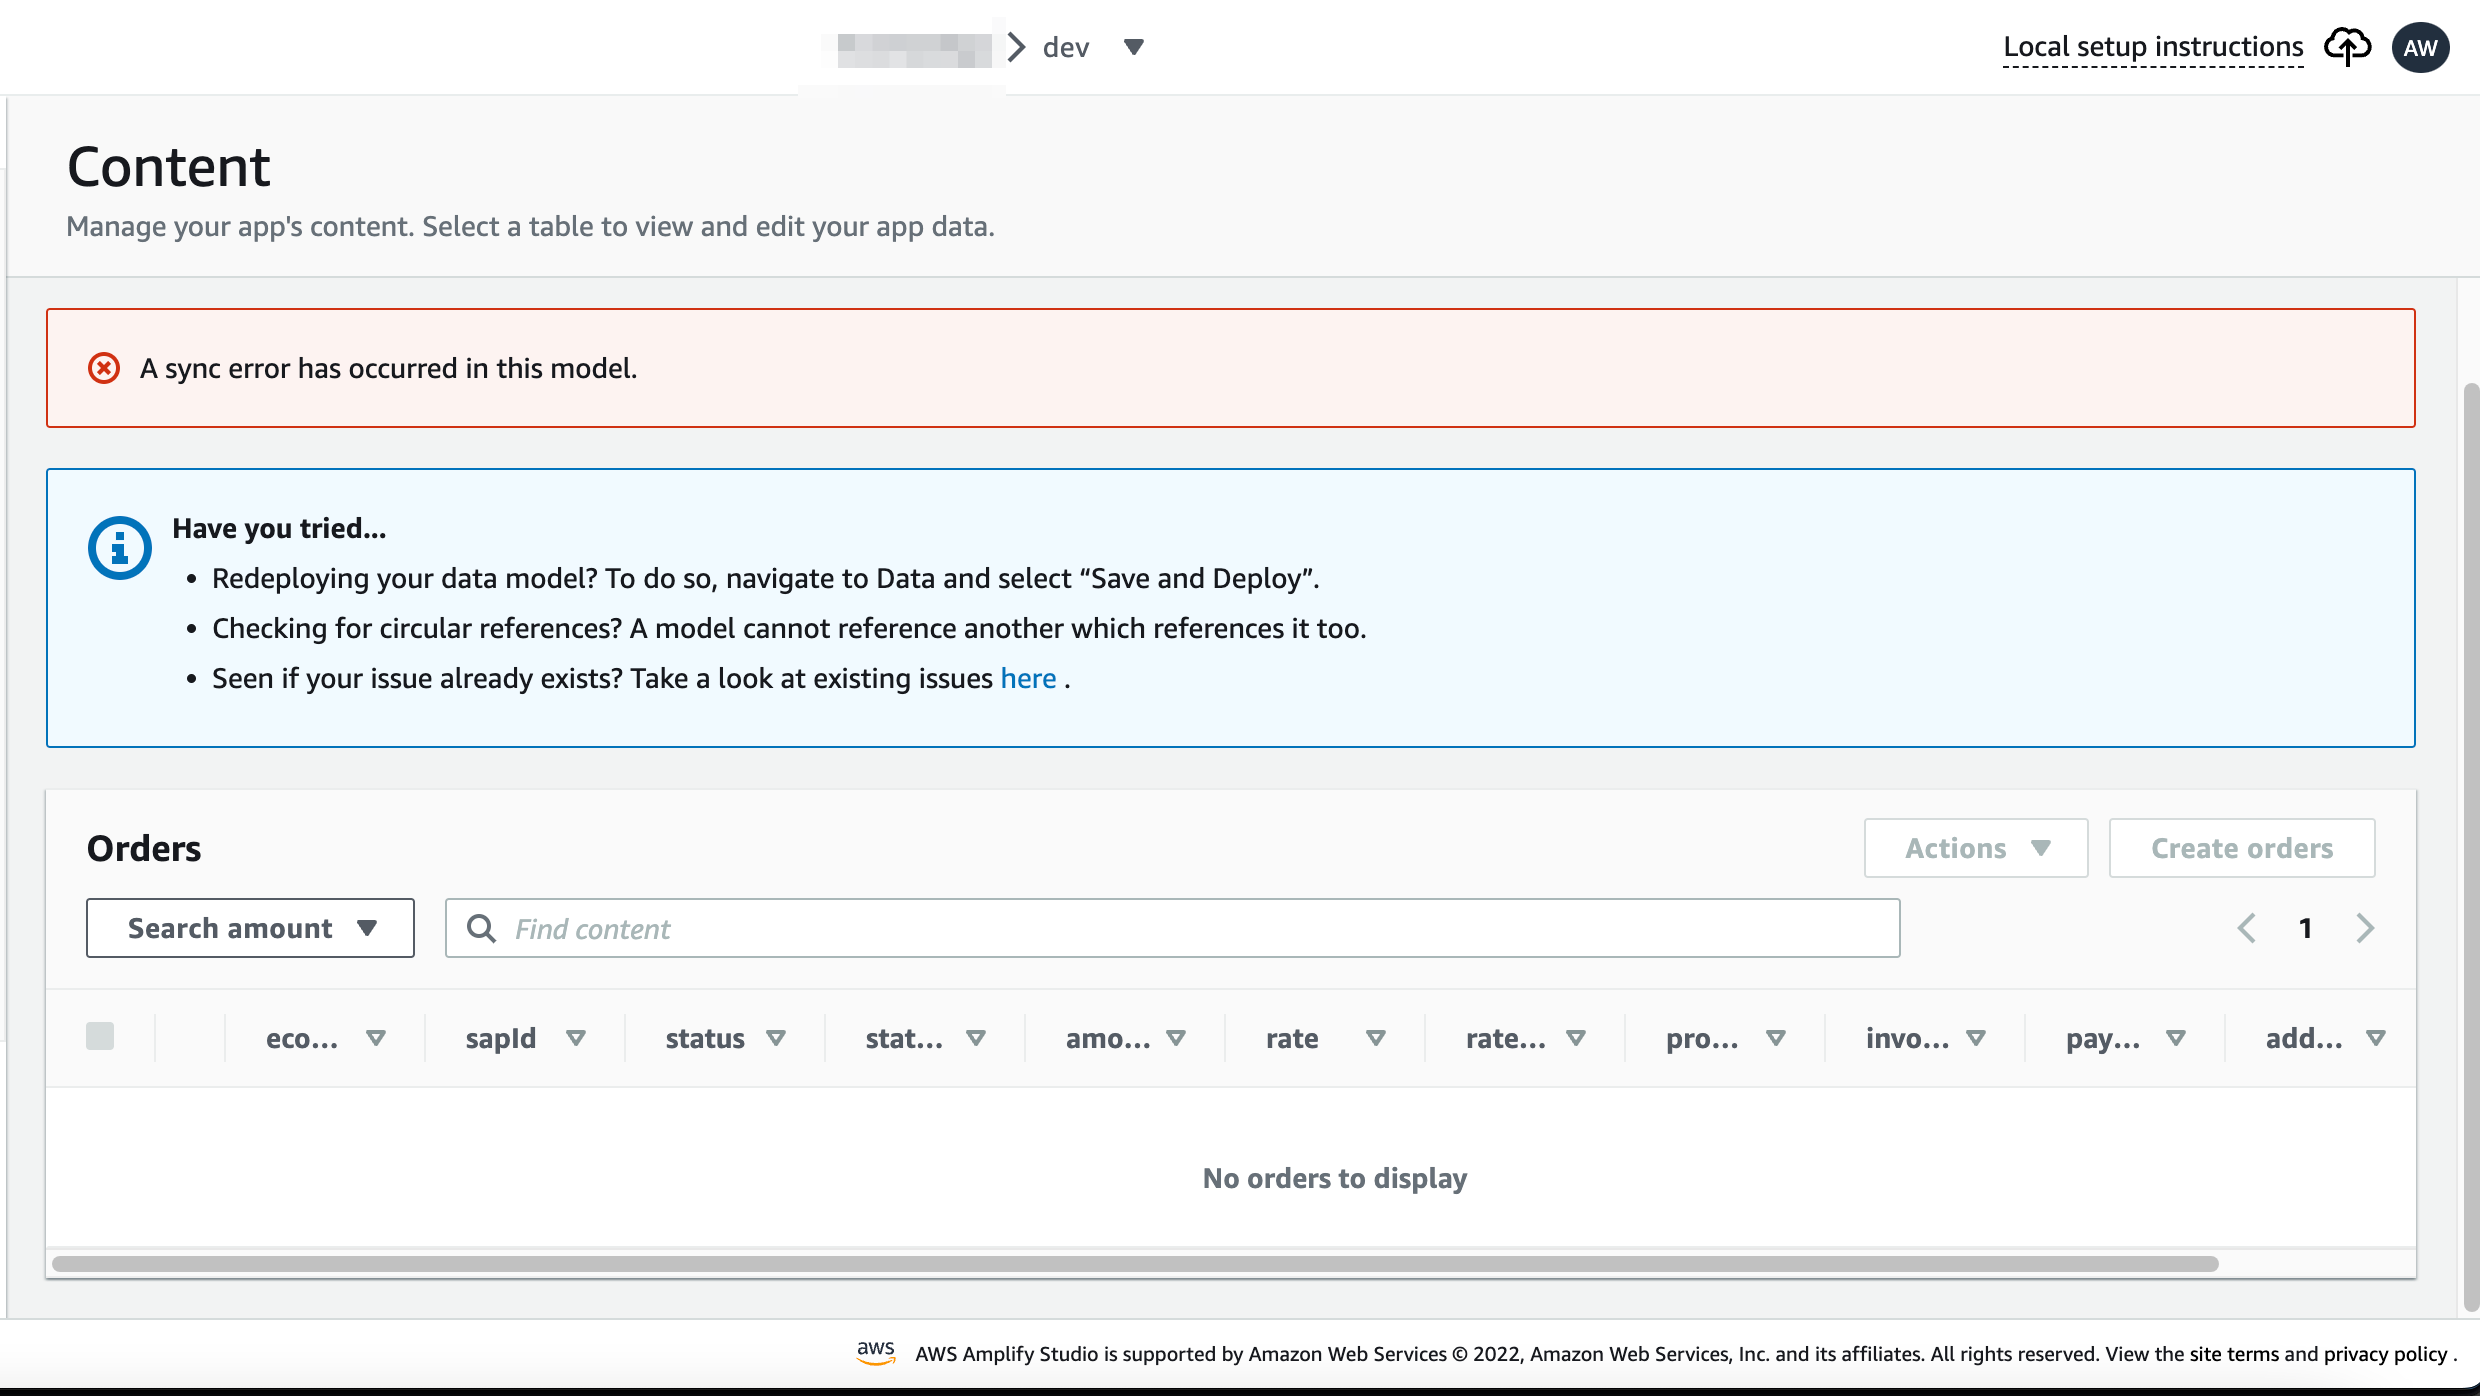Open existing issues via the here link
Screen dimensions: 2480x1396
tap(1028, 678)
